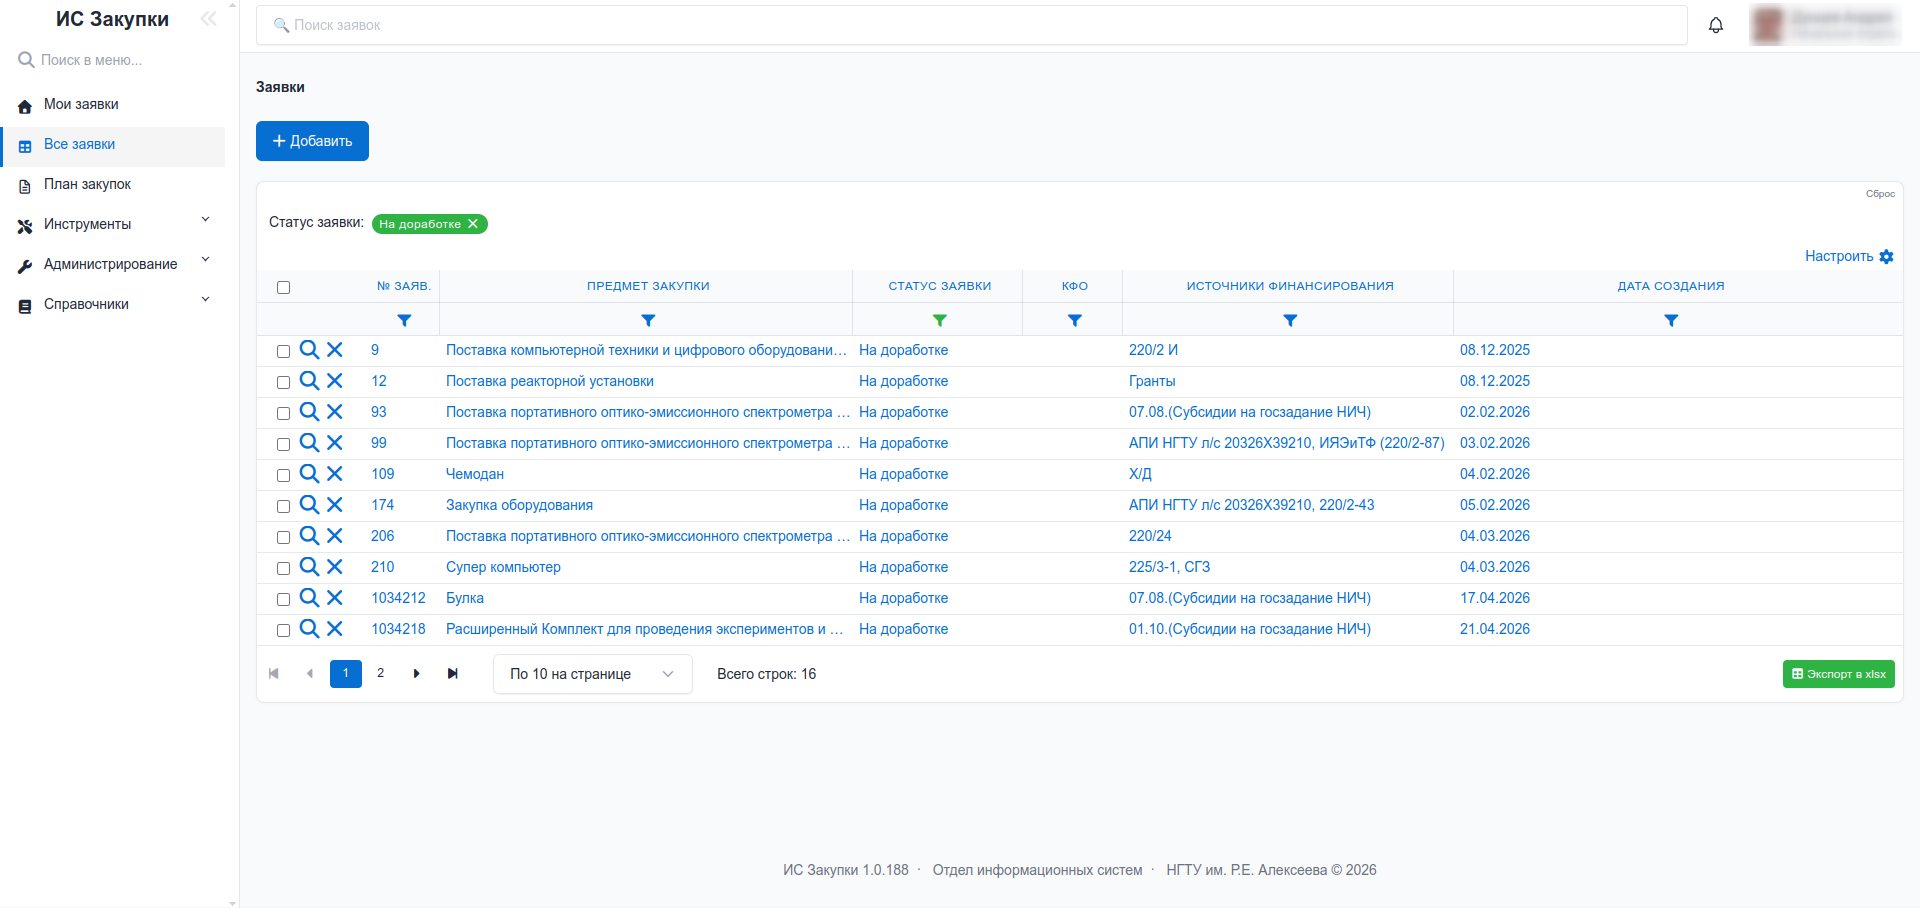This screenshot has height=908, width=1920.
Task: Open the green Статус заявки column filter
Action: [x=940, y=320]
